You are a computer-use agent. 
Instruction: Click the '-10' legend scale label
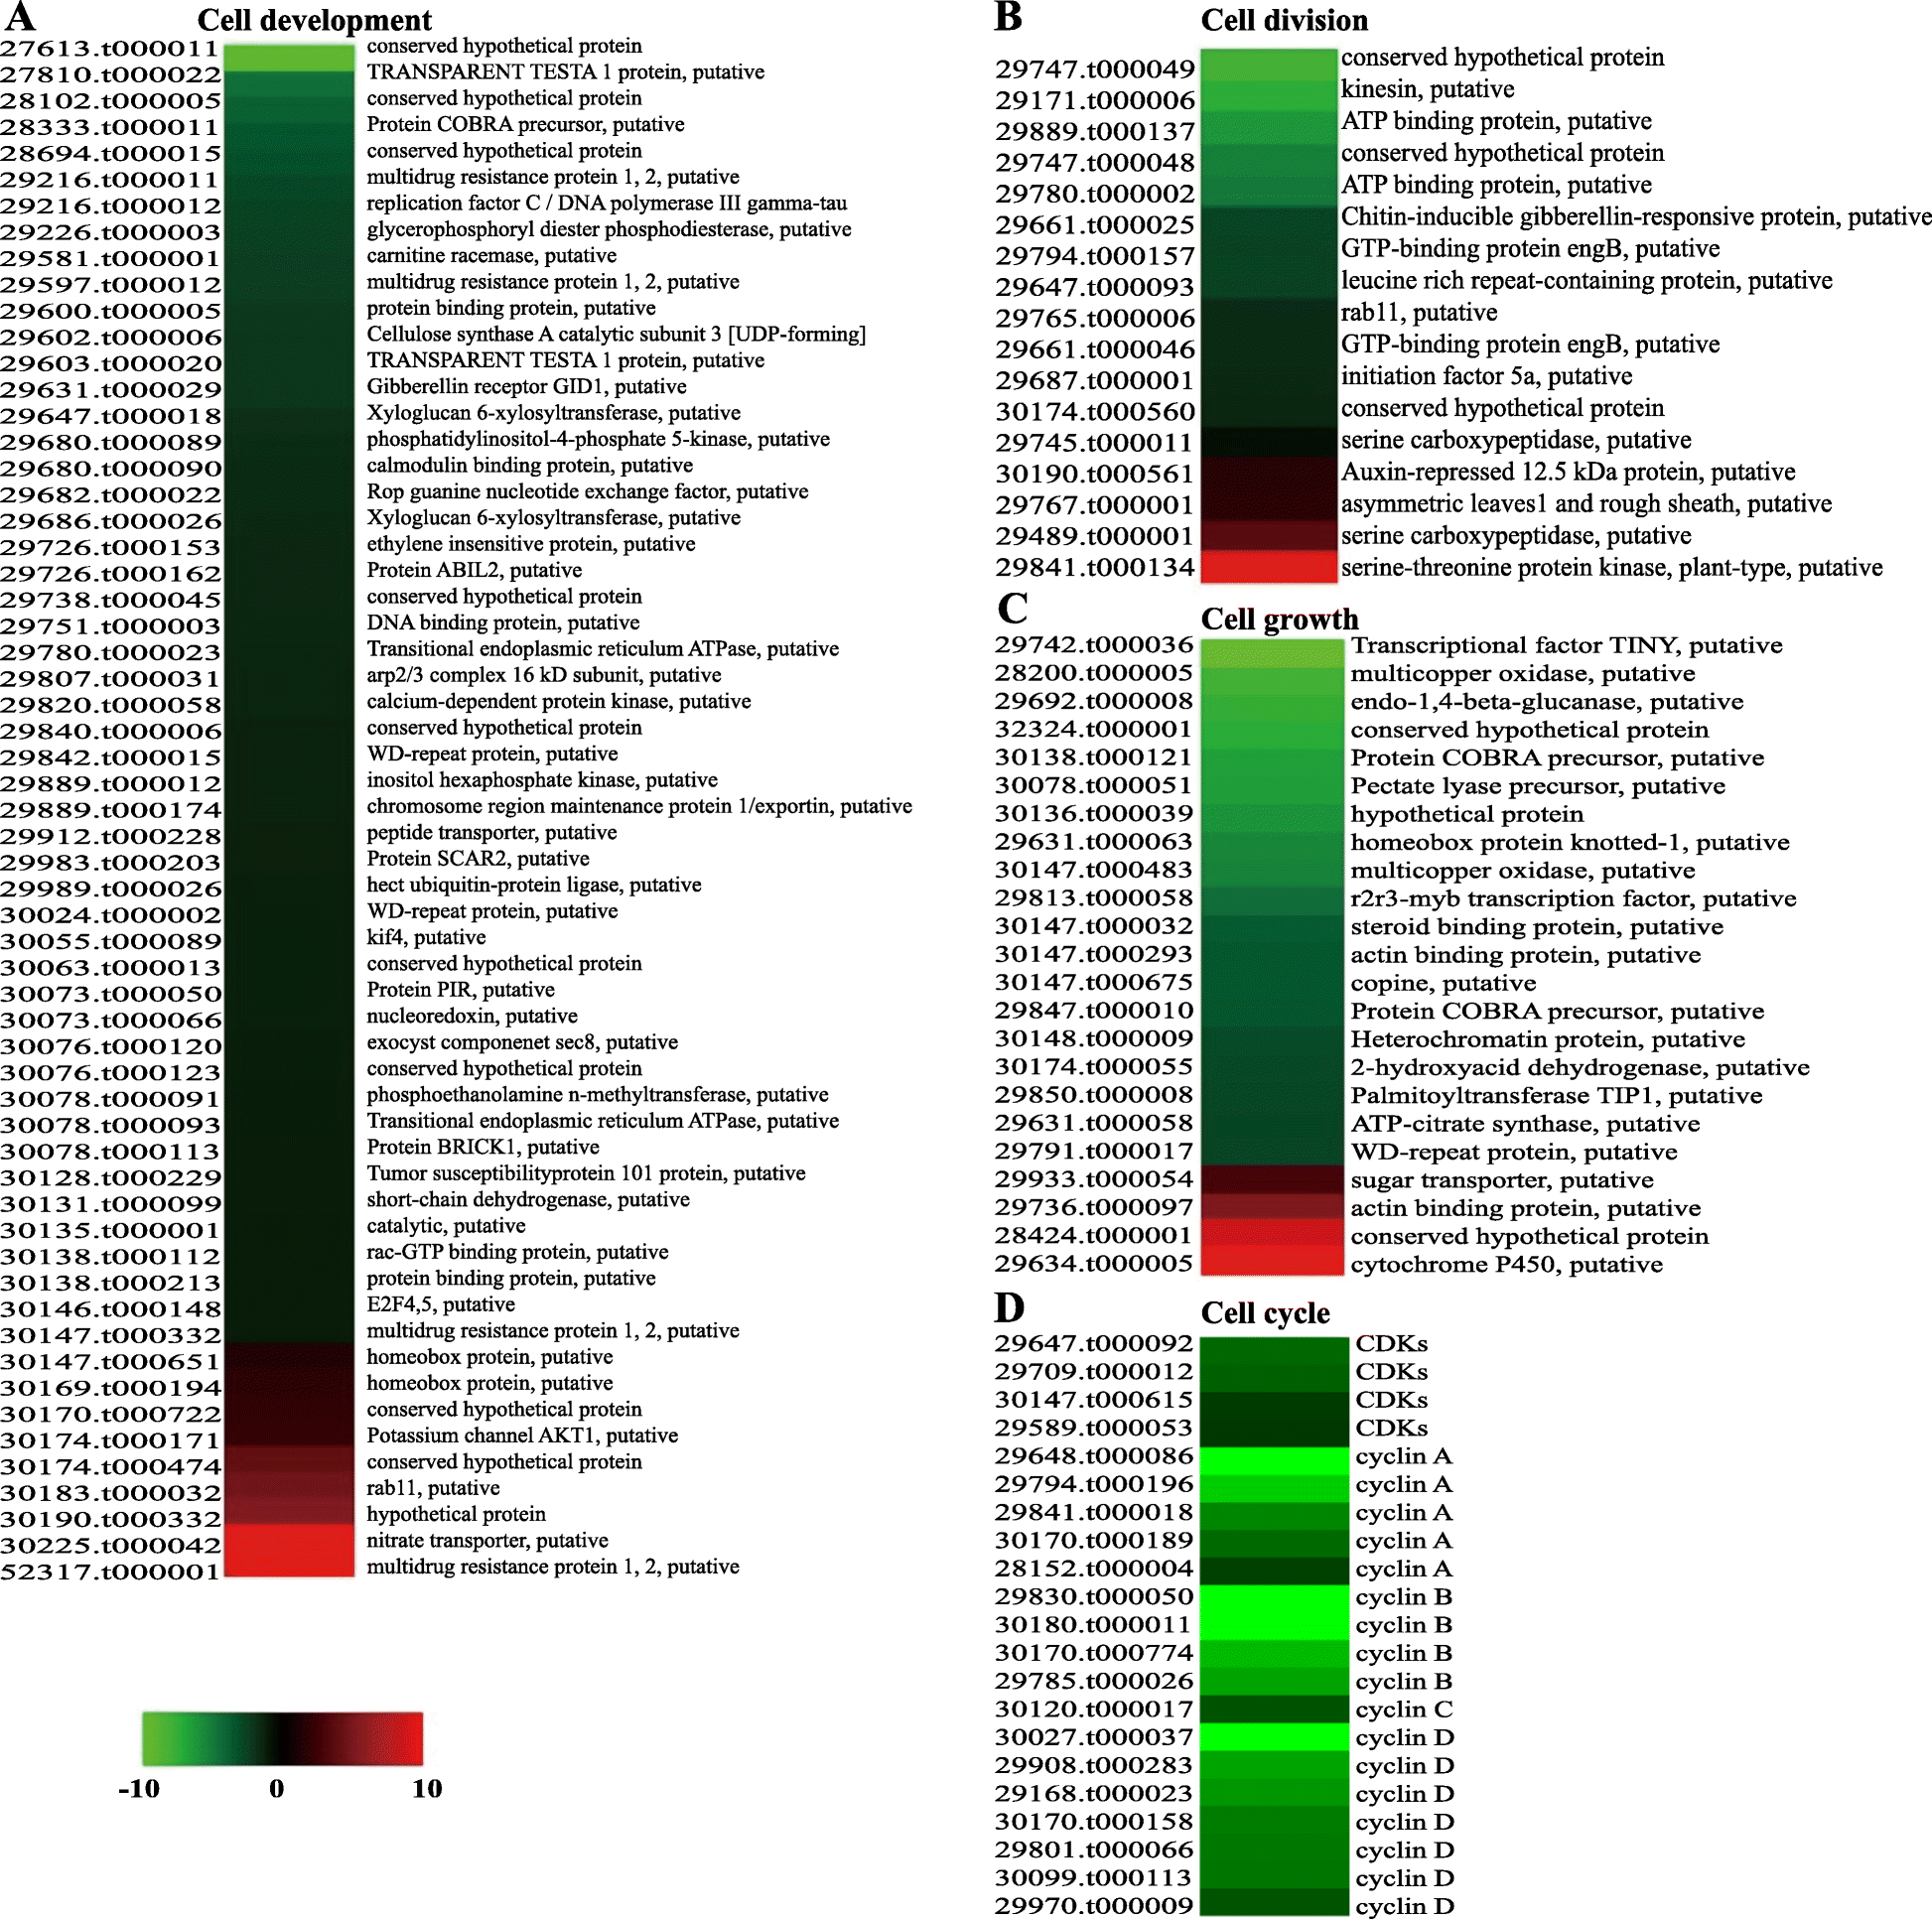(139, 1789)
